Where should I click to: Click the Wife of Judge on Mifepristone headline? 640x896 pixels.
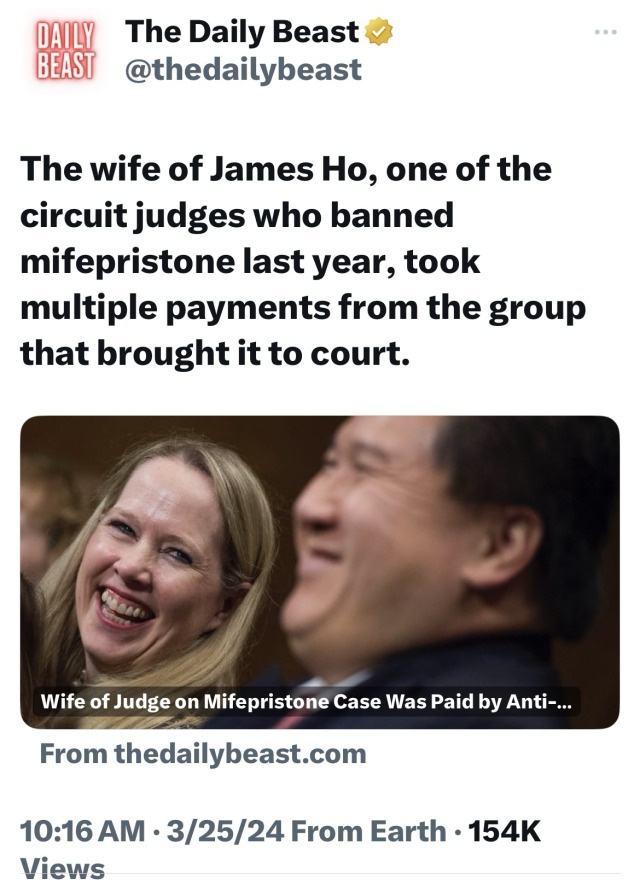pyautogui.click(x=306, y=702)
